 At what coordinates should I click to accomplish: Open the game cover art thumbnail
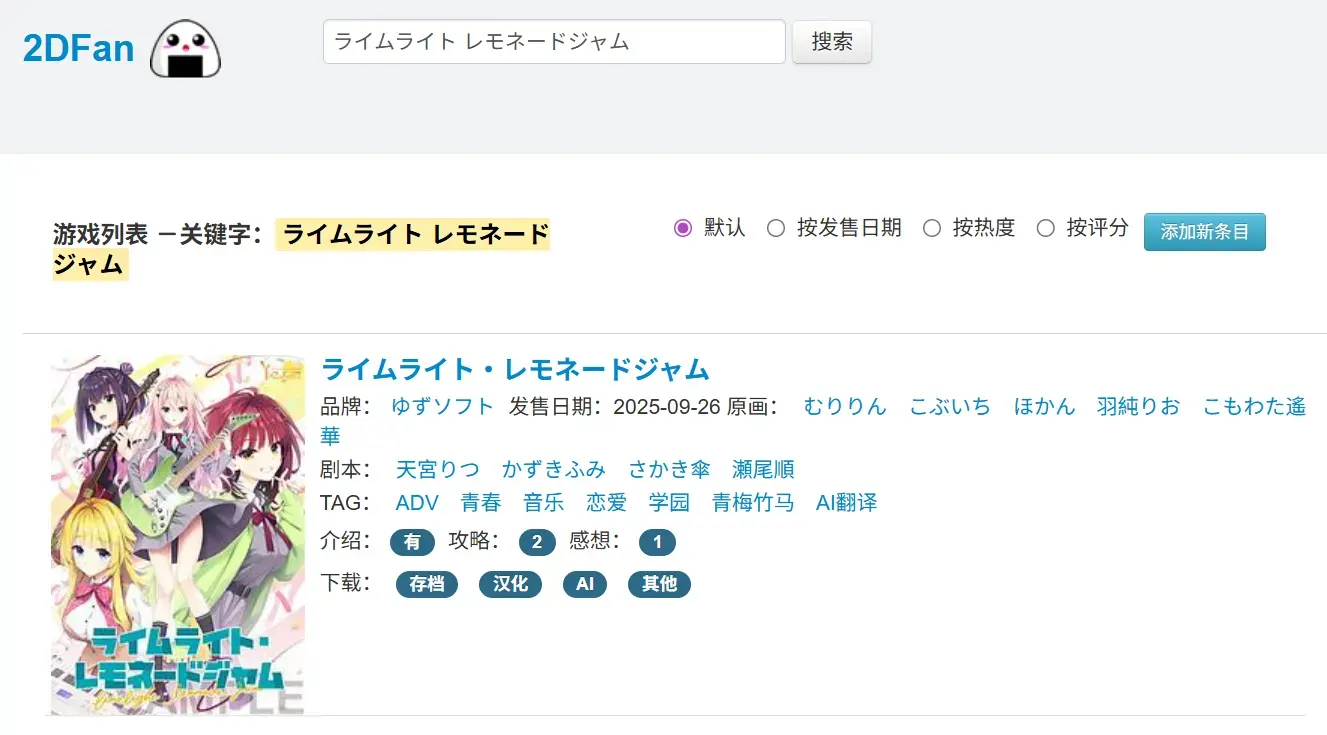pos(178,535)
